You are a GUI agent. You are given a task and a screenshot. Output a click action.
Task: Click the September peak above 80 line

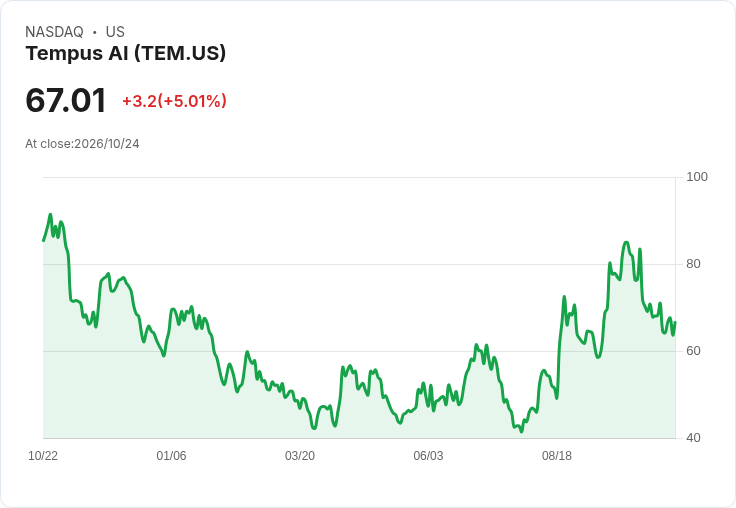(626, 243)
